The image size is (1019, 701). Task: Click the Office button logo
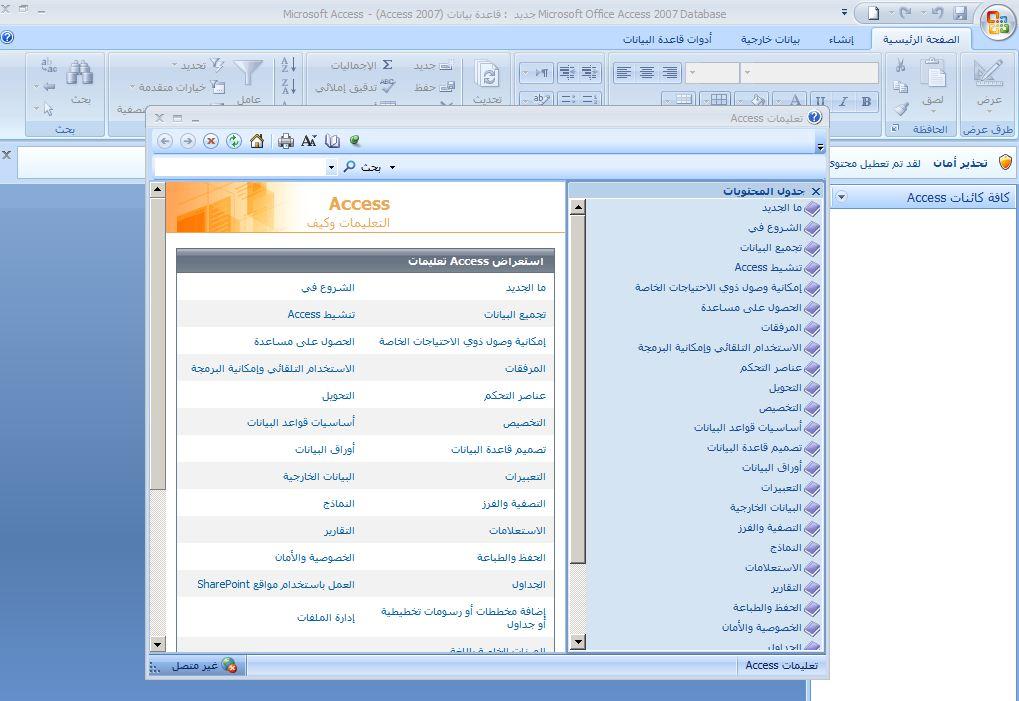click(x=997, y=24)
